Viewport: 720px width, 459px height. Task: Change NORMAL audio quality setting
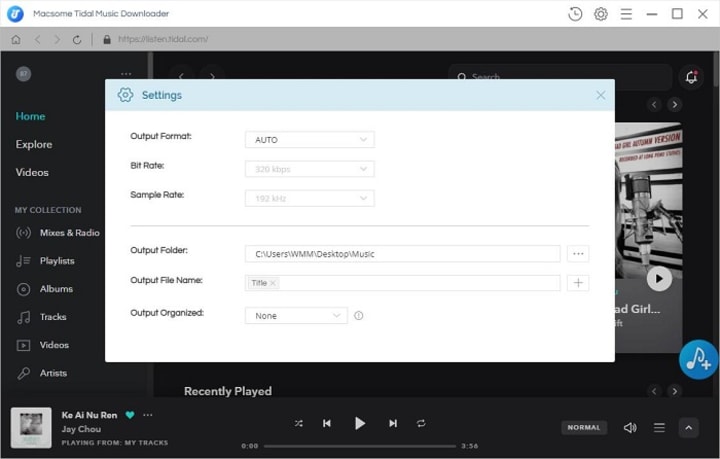tap(584, 427)
